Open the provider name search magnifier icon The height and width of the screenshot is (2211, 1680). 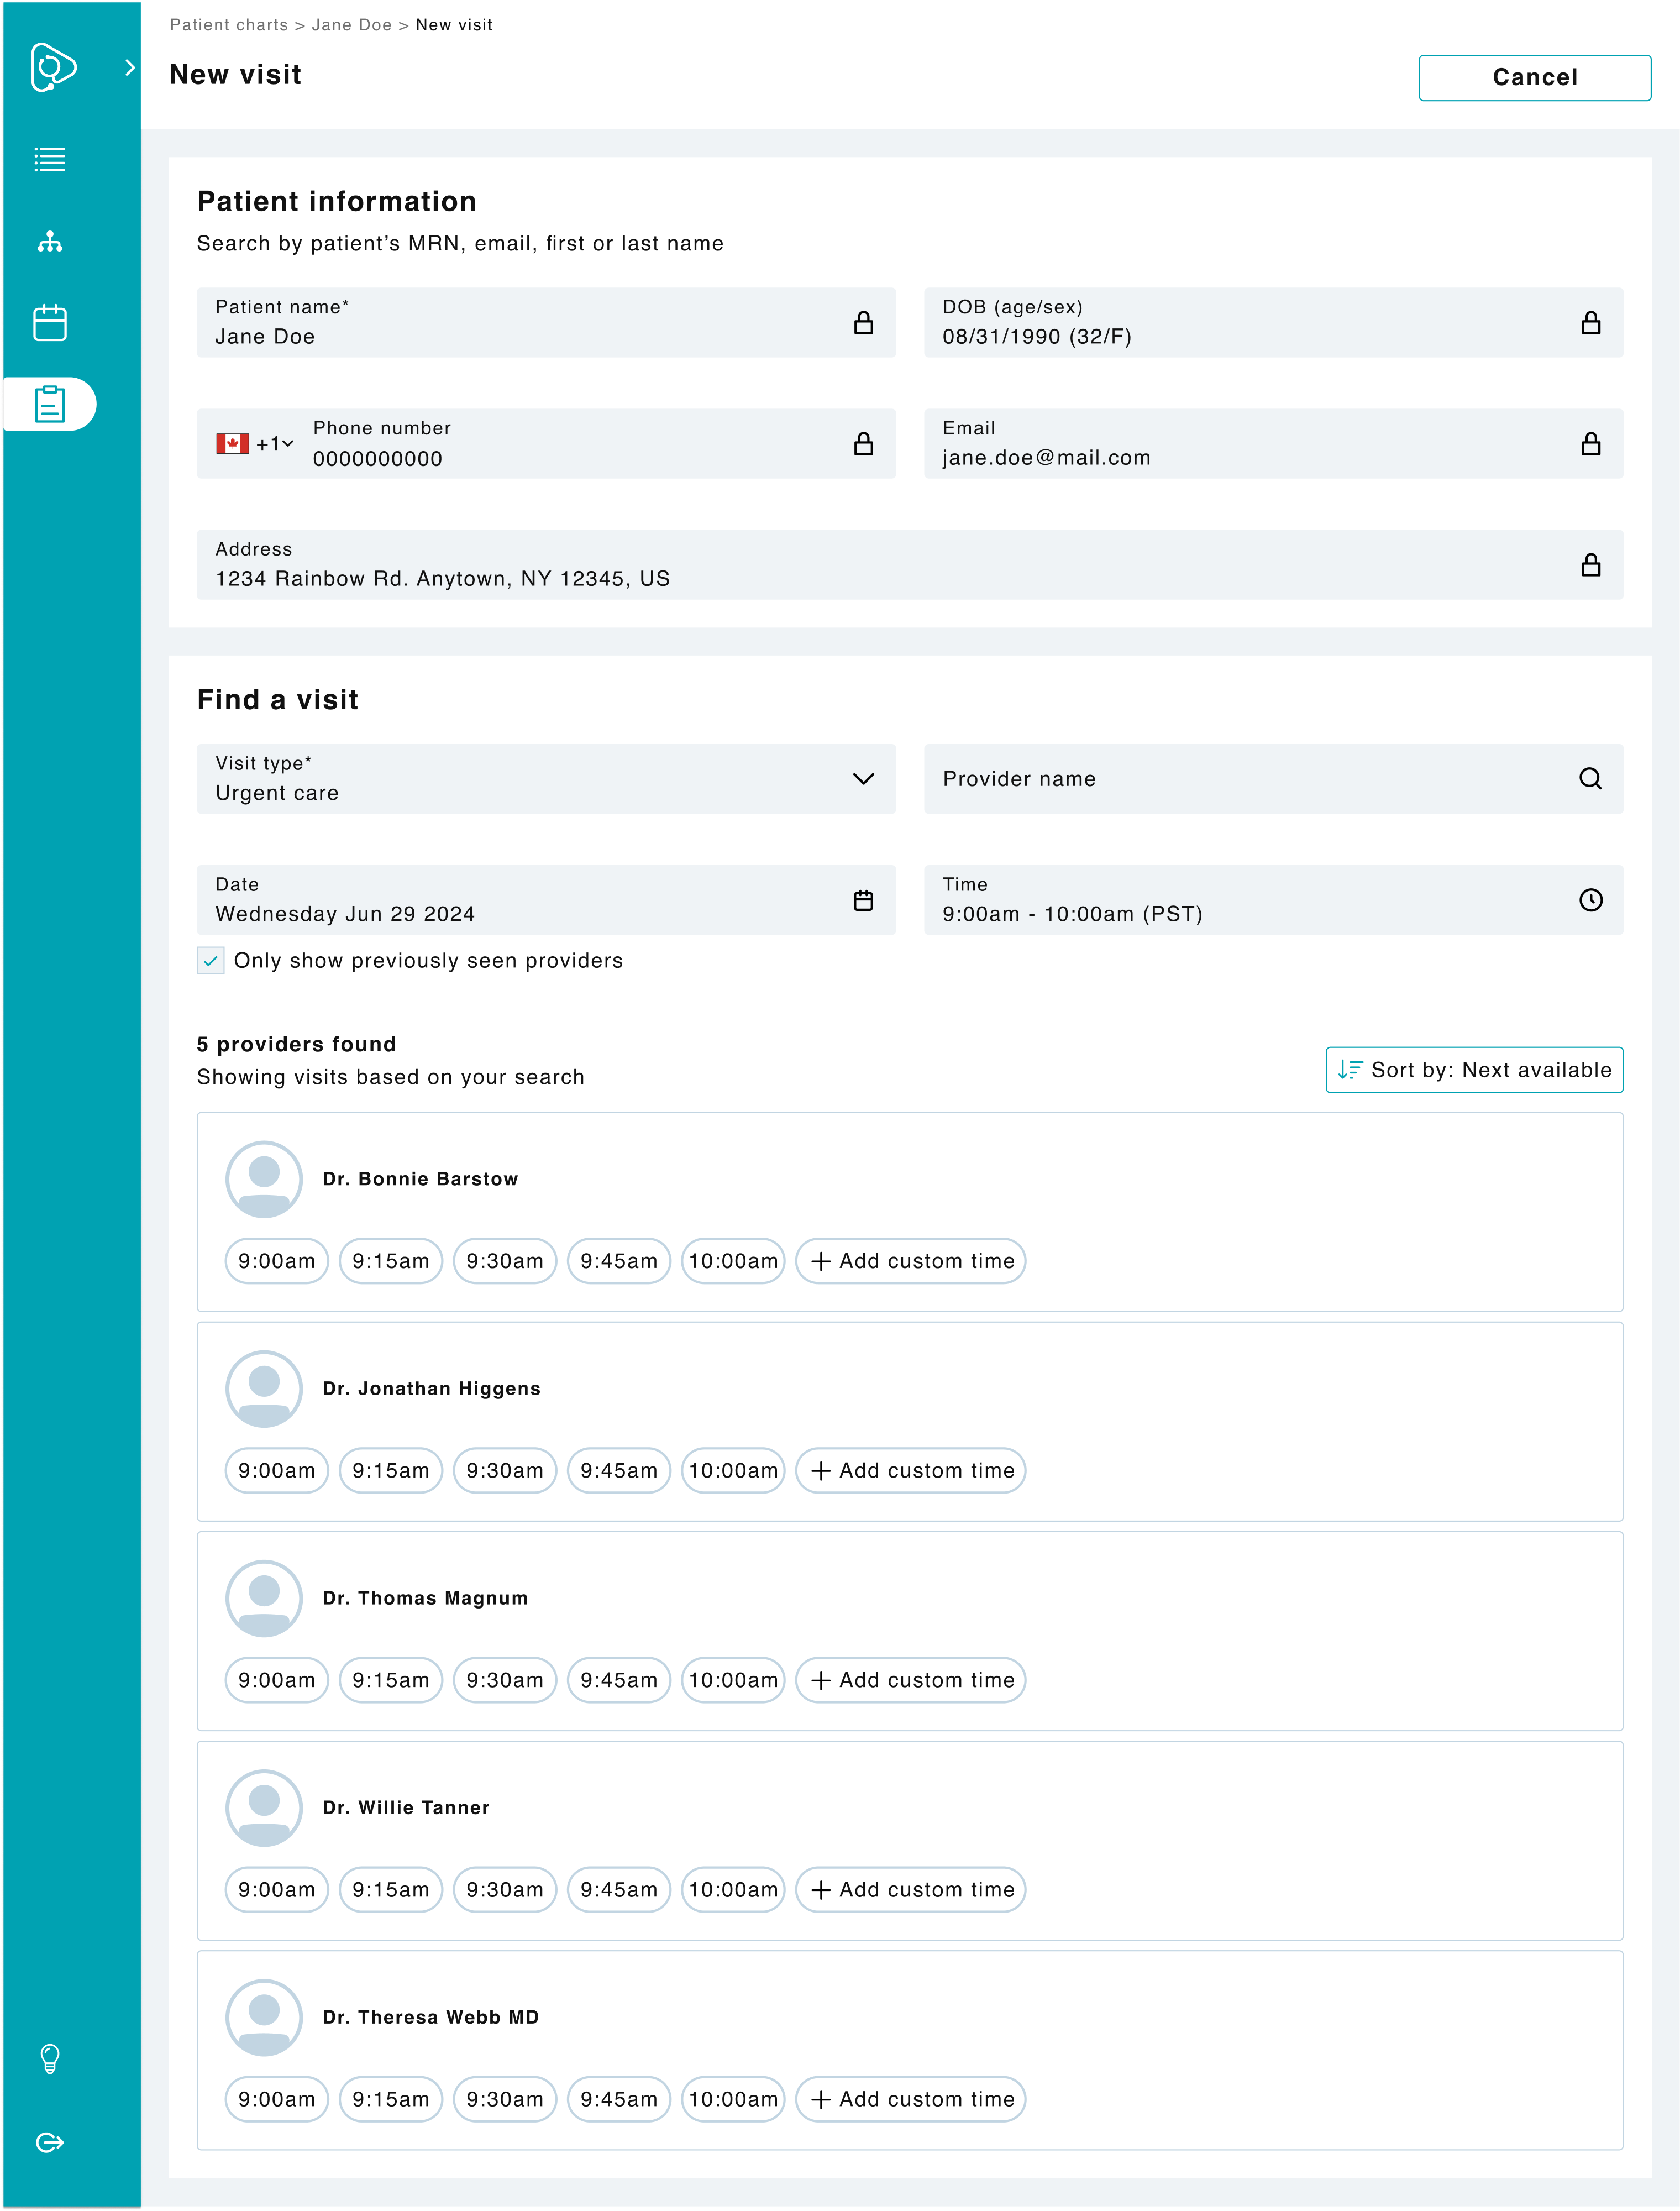click(1590, 779)
